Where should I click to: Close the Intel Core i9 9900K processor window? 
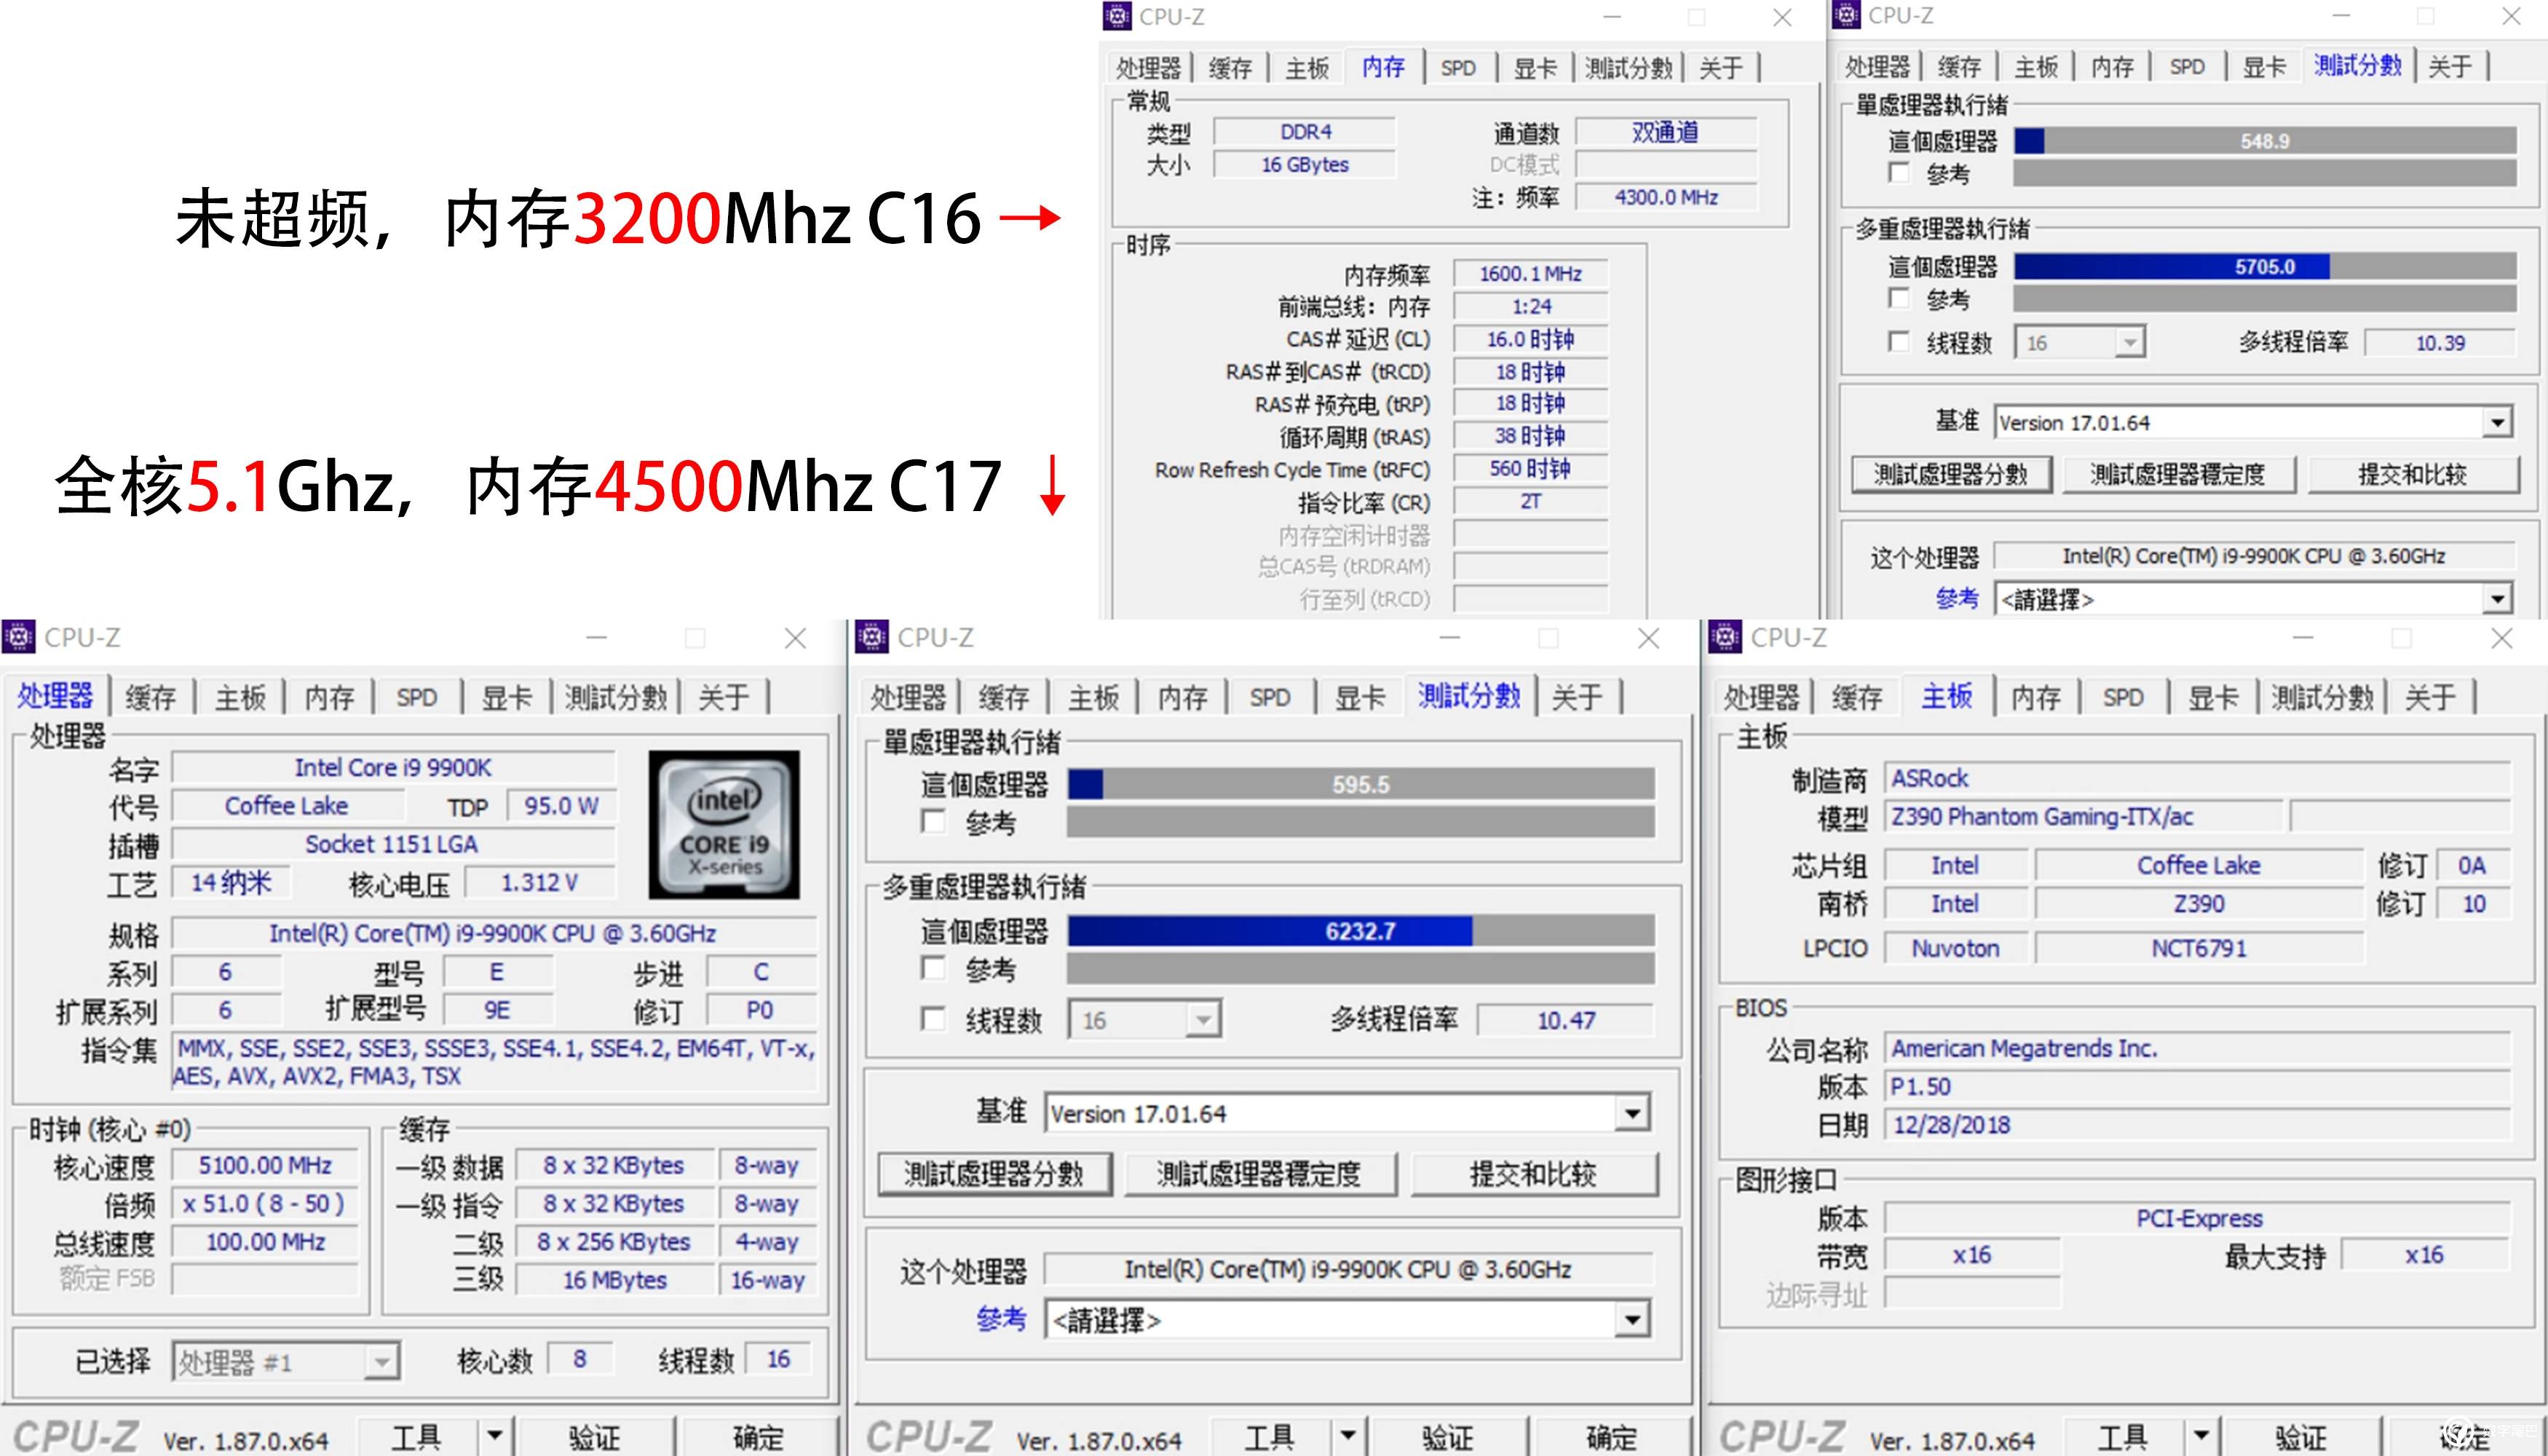[795, 638]
